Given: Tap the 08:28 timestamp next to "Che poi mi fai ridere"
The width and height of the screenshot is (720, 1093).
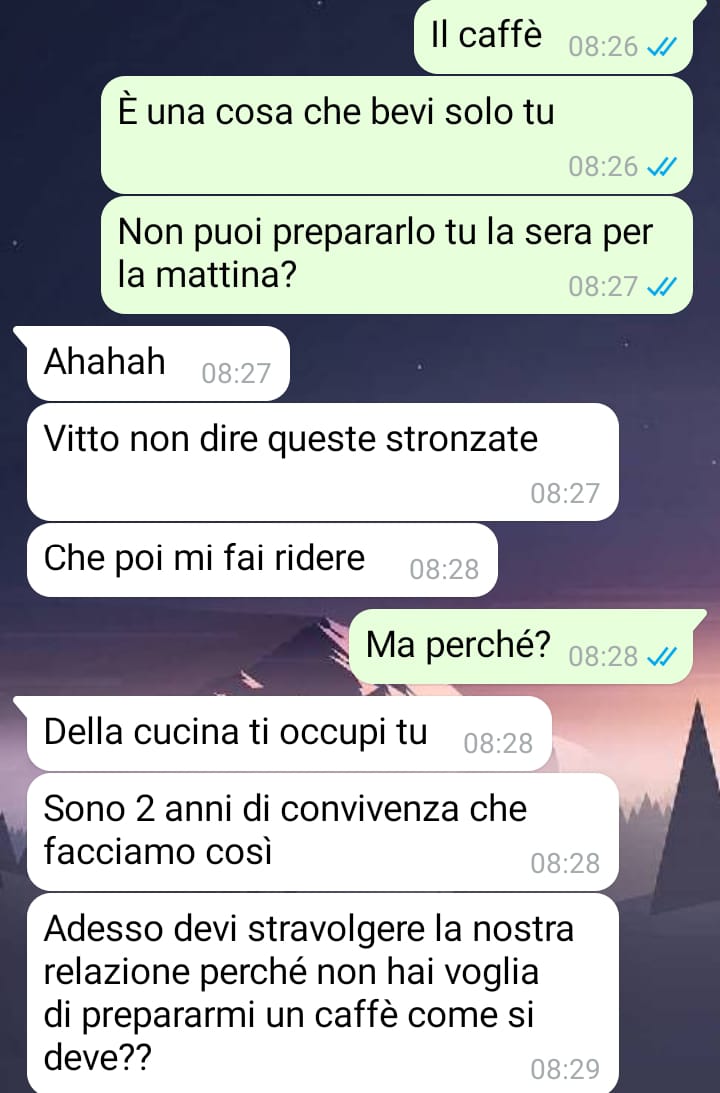Looking at the screenshot, I should click(444, 570).
